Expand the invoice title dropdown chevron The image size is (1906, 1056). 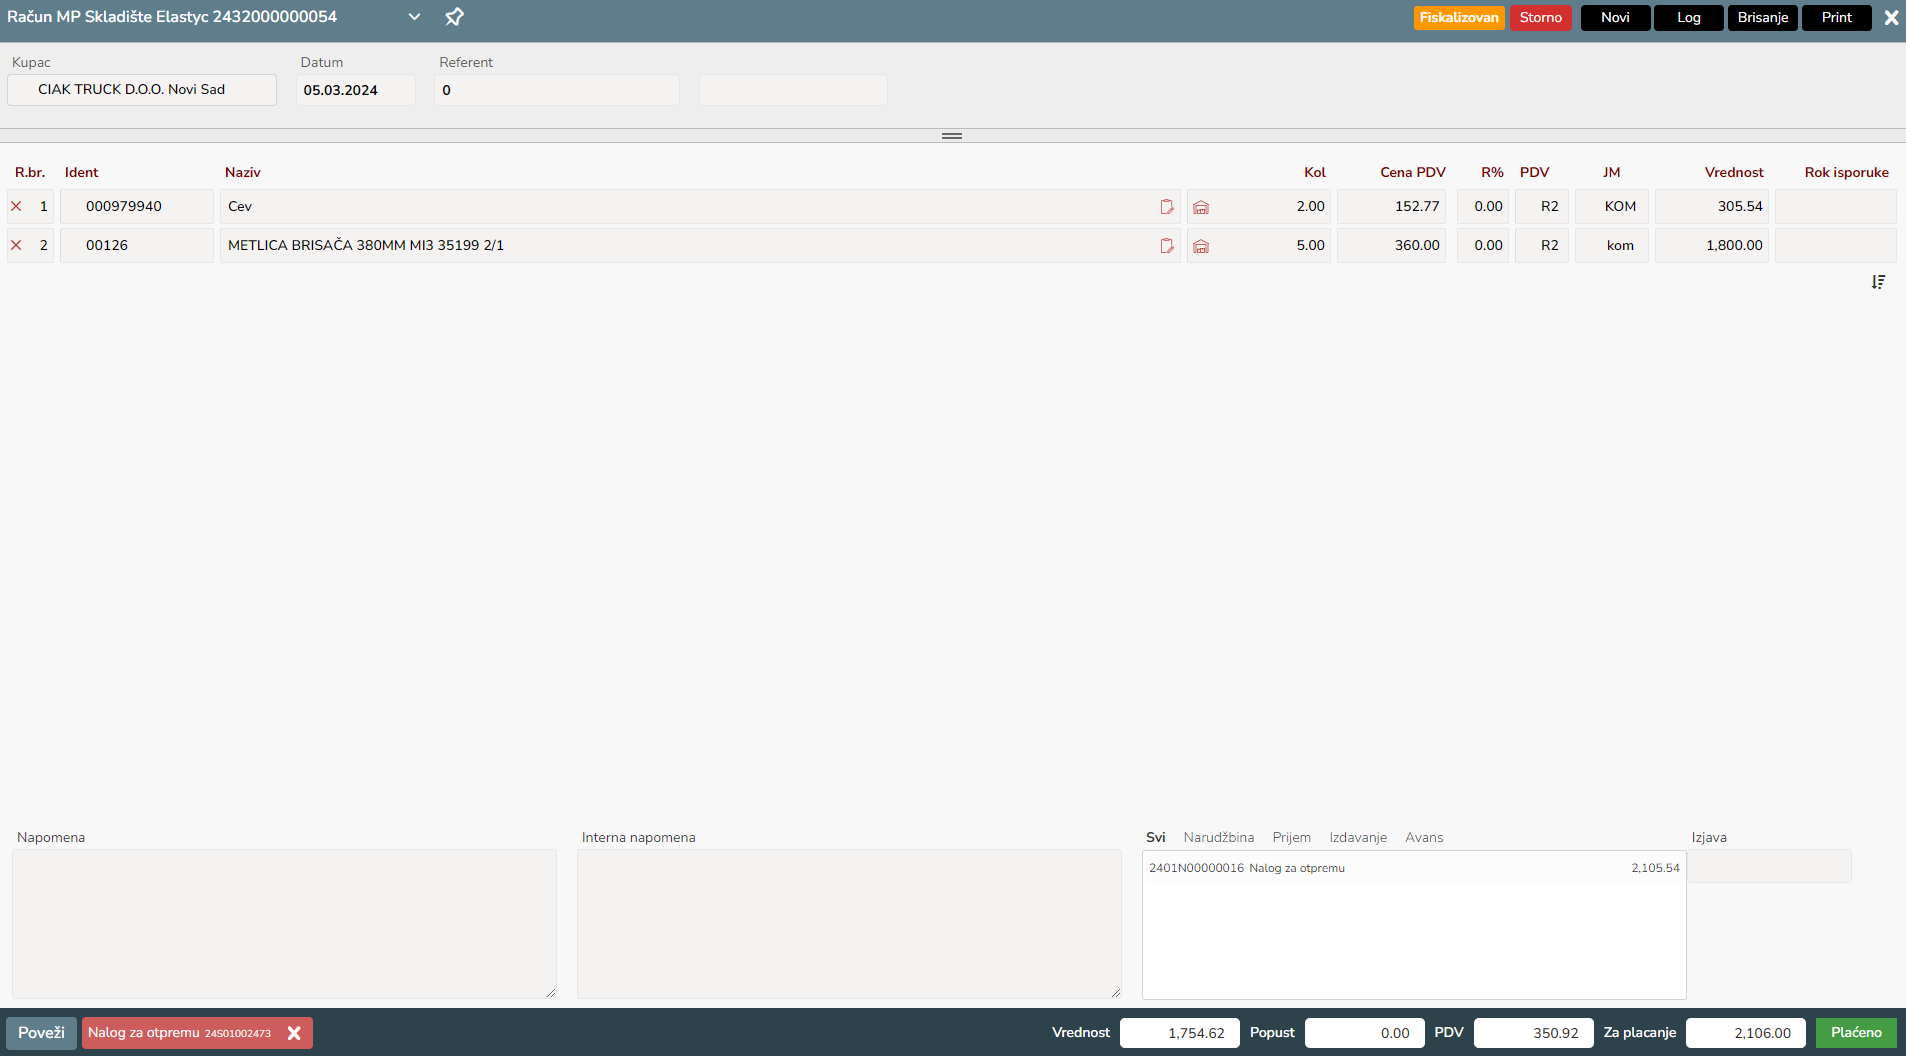tap(414, 17)
